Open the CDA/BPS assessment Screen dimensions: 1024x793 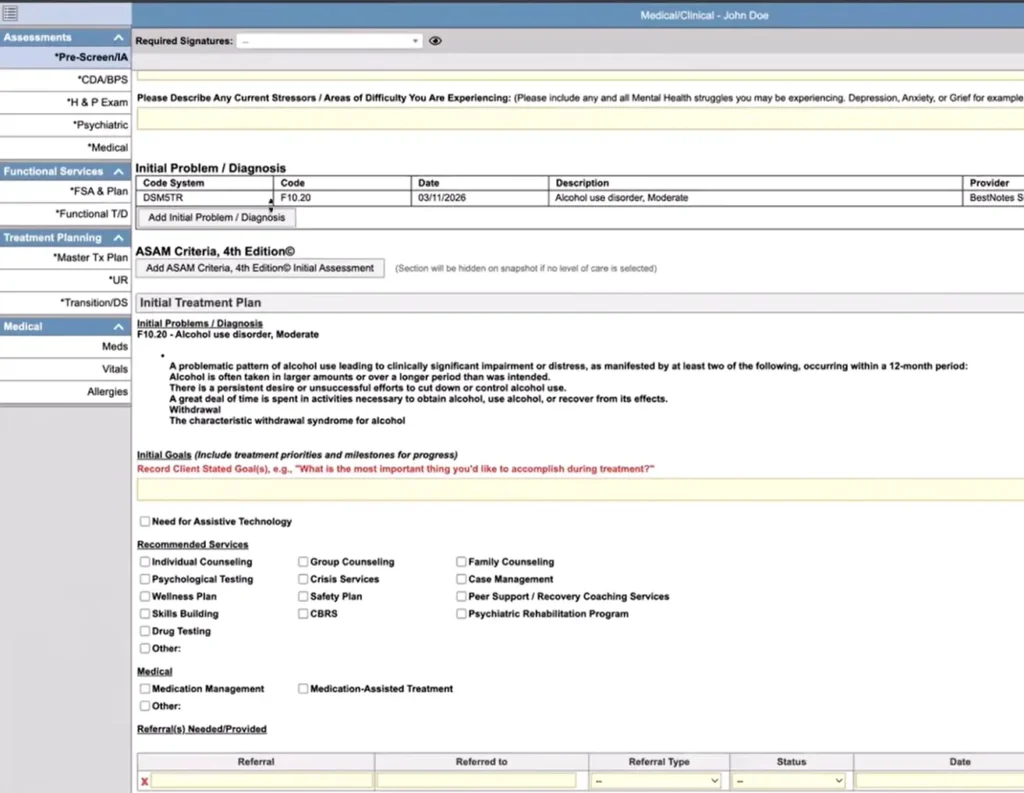[65, 80]
